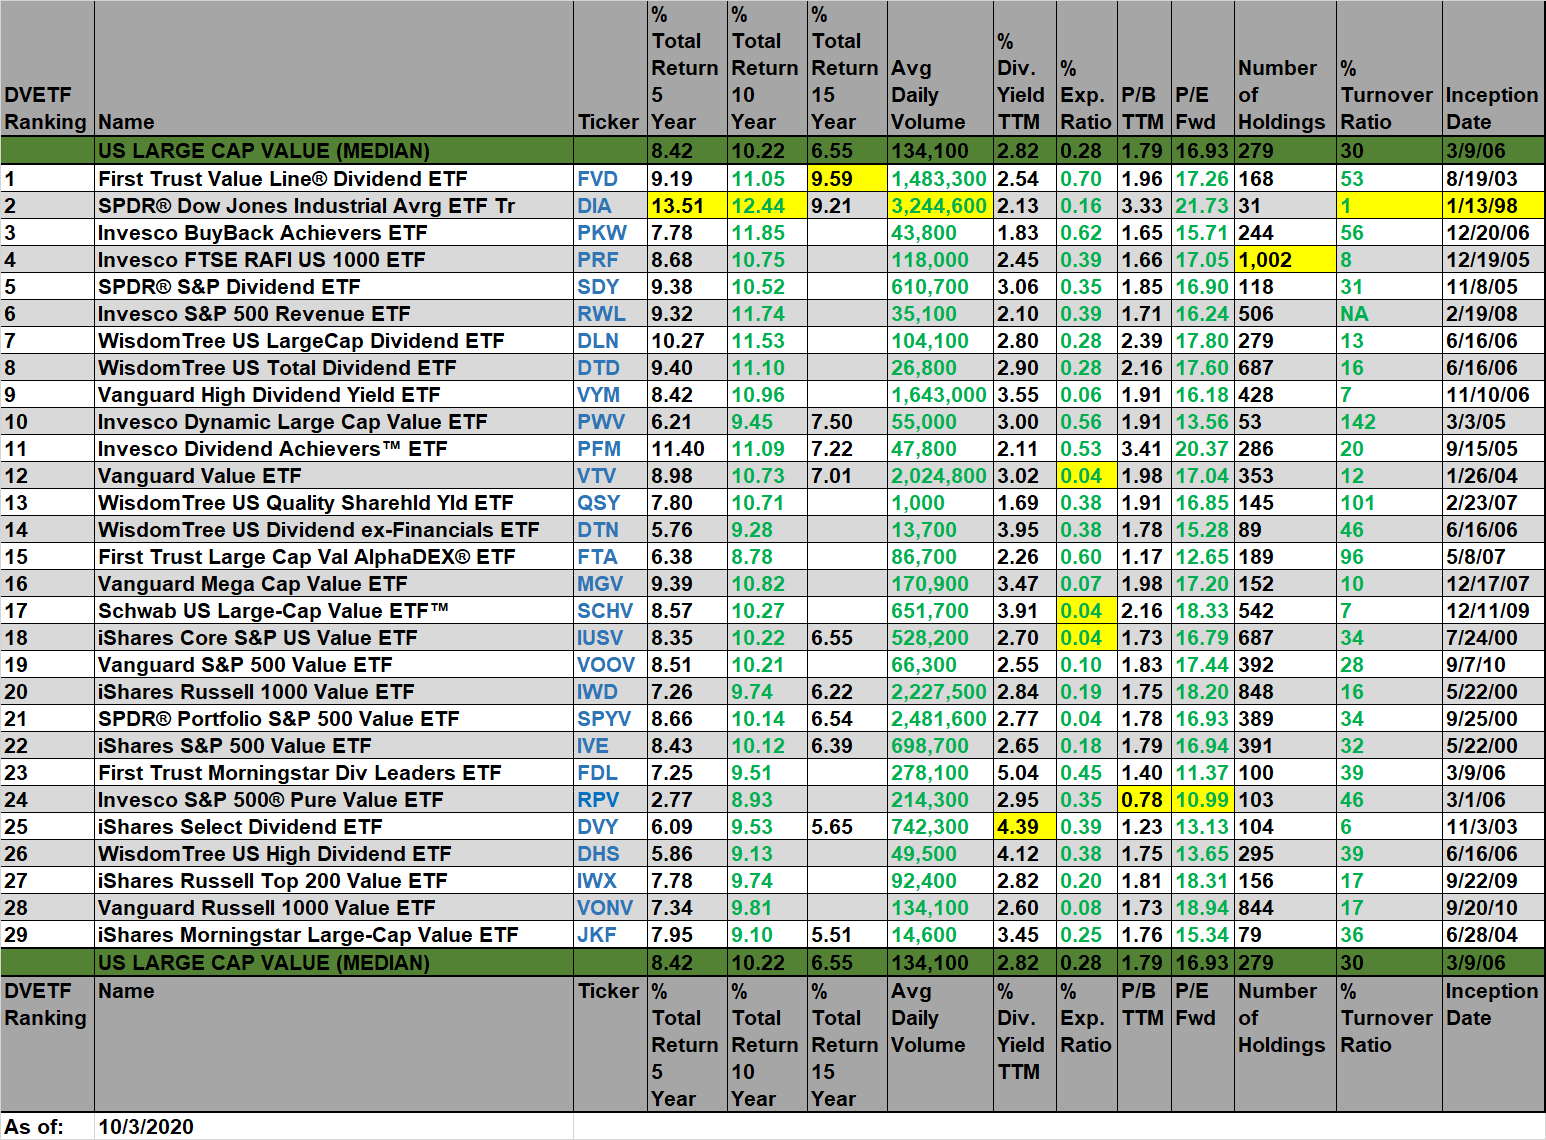This screenshot has width=1546, height=1140.
Task: Select the VONV ticker cell
Action: click(x=610, y=908)
